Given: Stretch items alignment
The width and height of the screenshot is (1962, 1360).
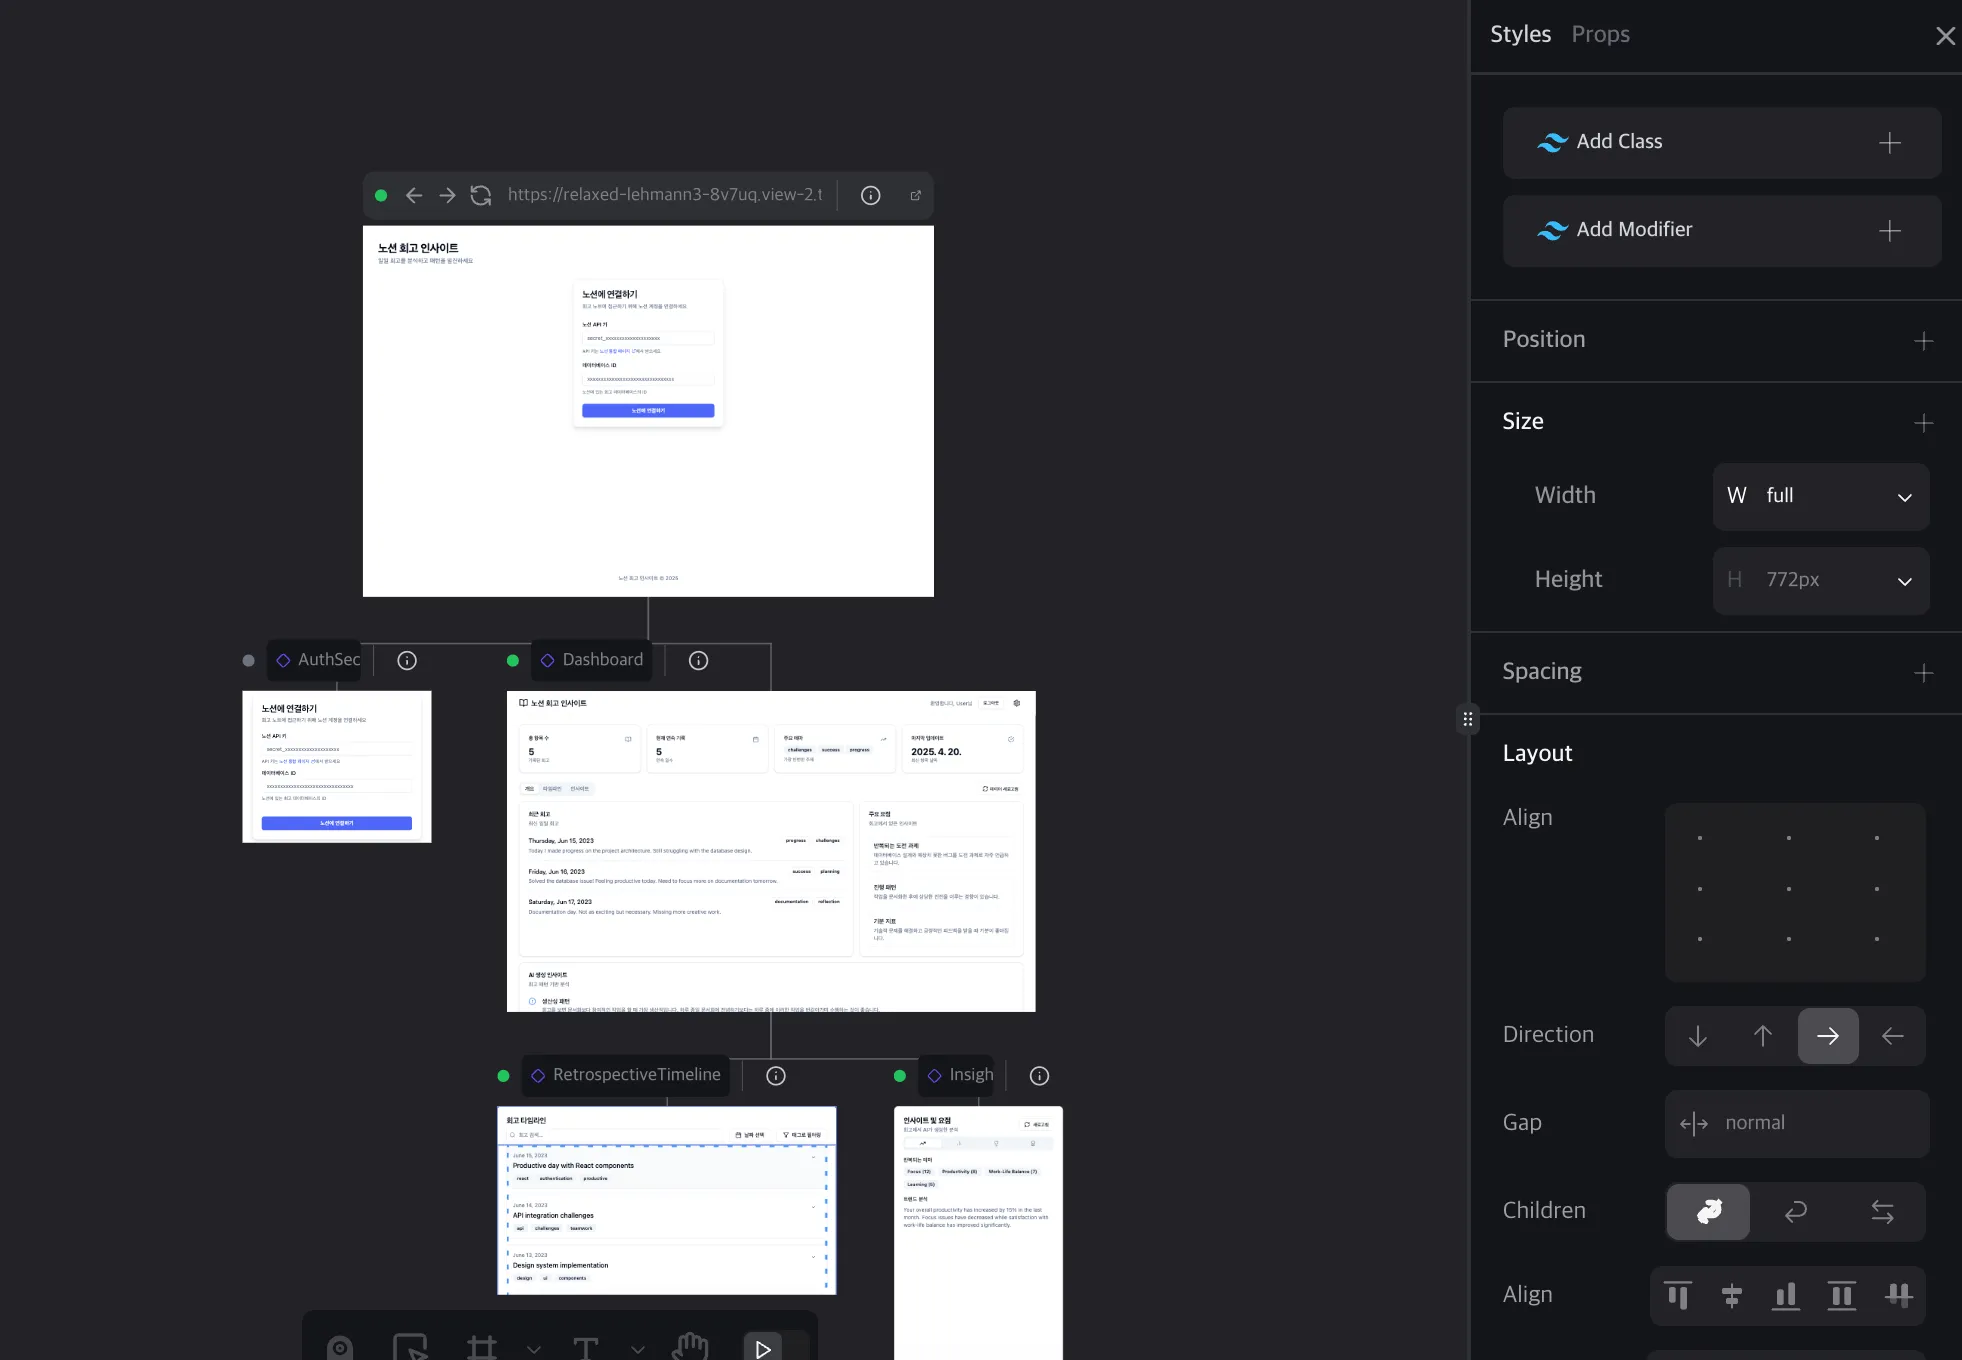Looking at the screenshot, I should pyautogui.click(x=1842, y=1296).
